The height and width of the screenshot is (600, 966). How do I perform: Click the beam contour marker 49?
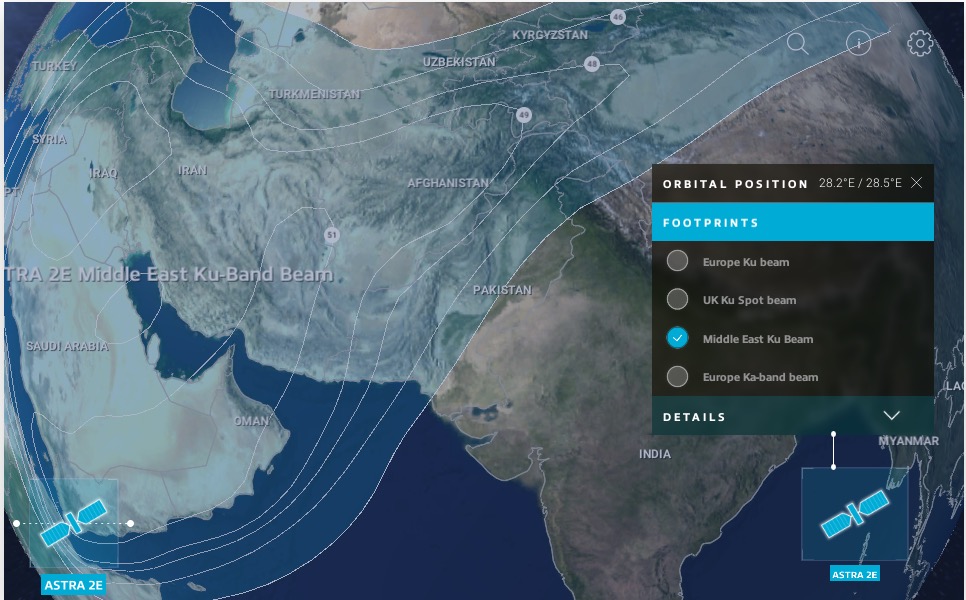[x=524, y=115]
